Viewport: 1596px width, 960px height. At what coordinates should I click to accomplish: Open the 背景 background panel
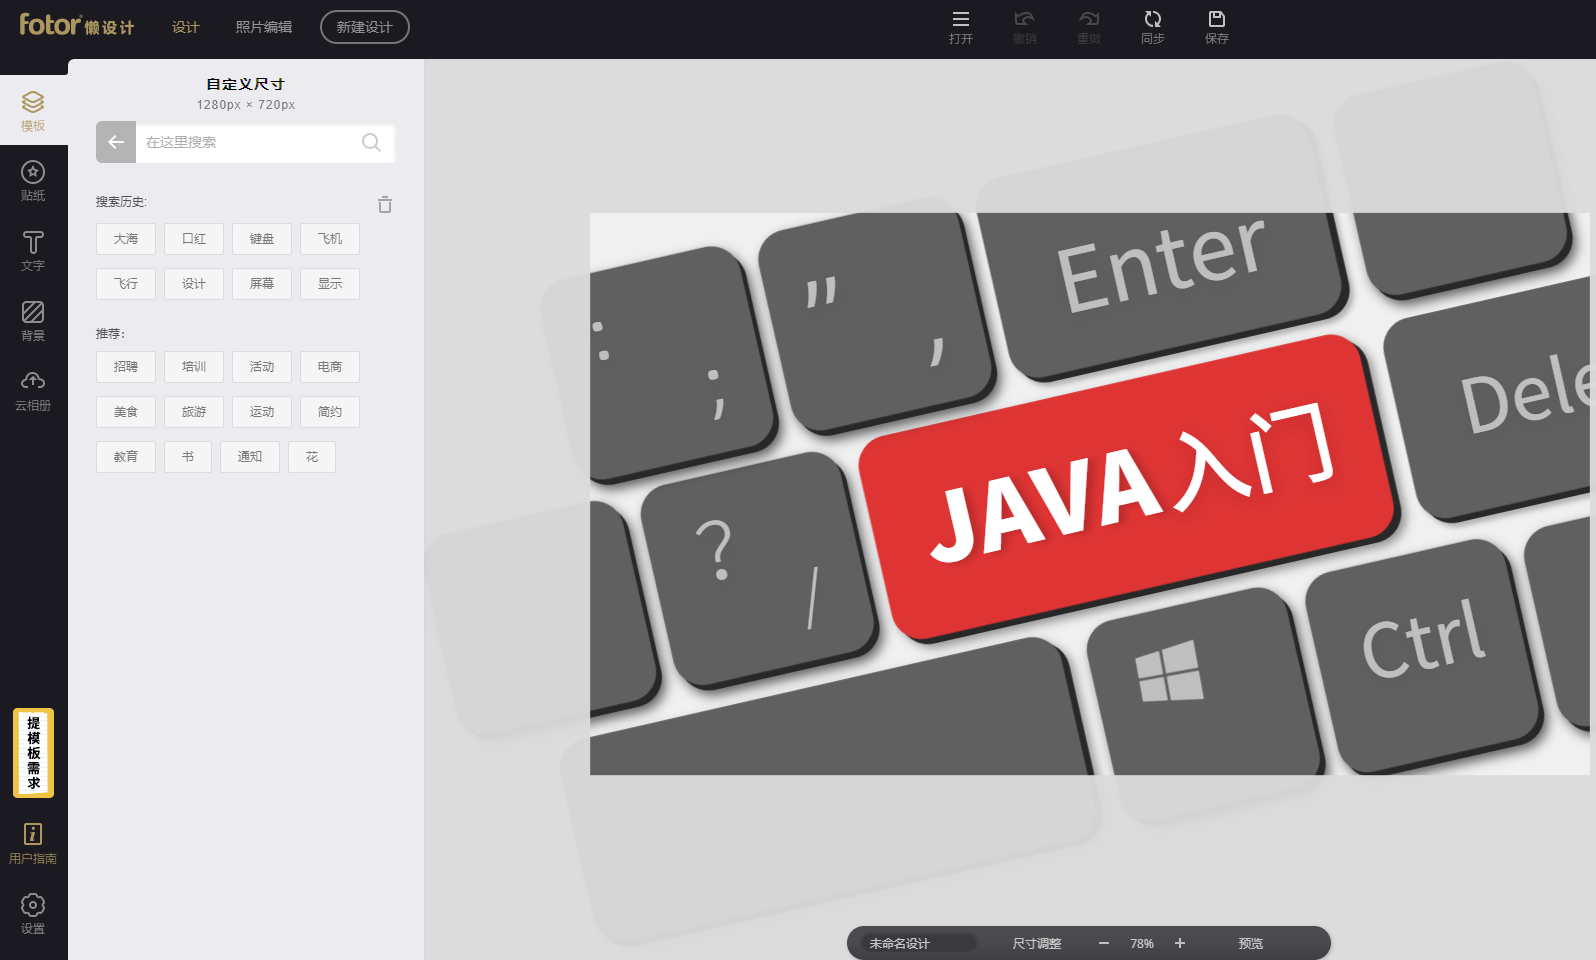[33, 321]
